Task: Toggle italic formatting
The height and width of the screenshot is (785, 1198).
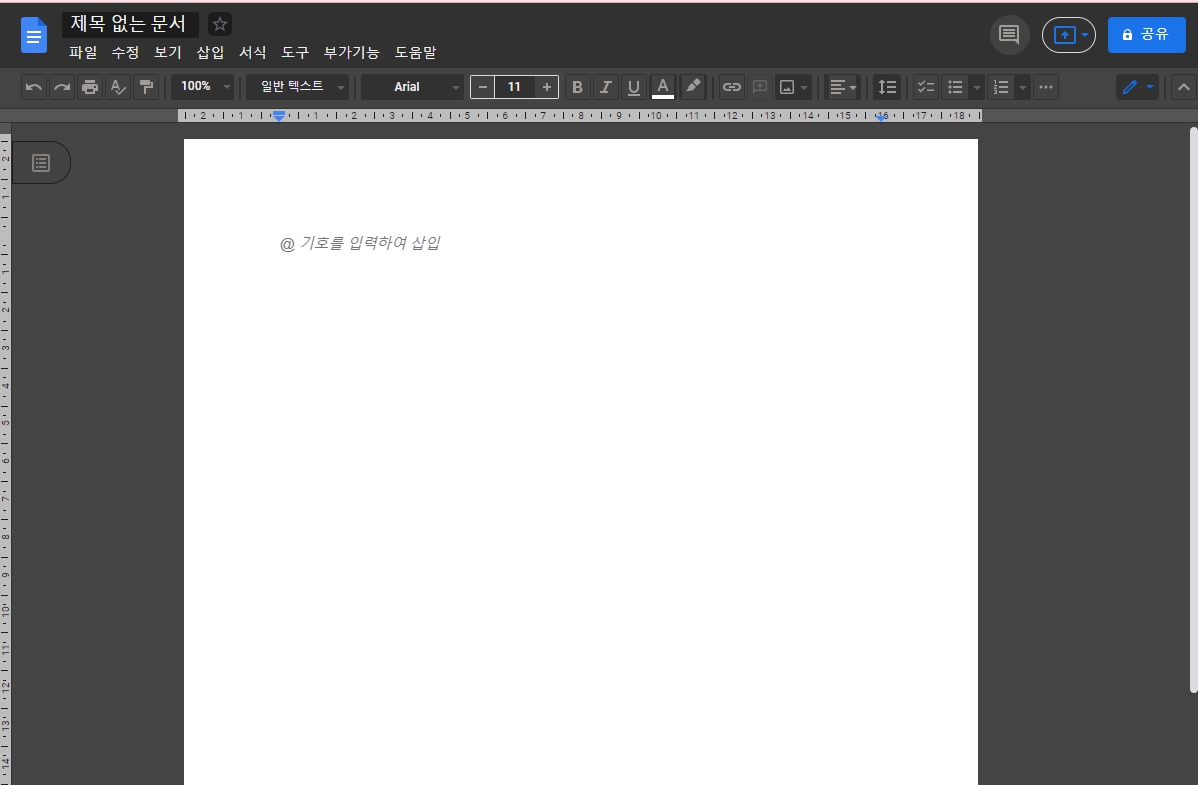Action: pos(605,87)
